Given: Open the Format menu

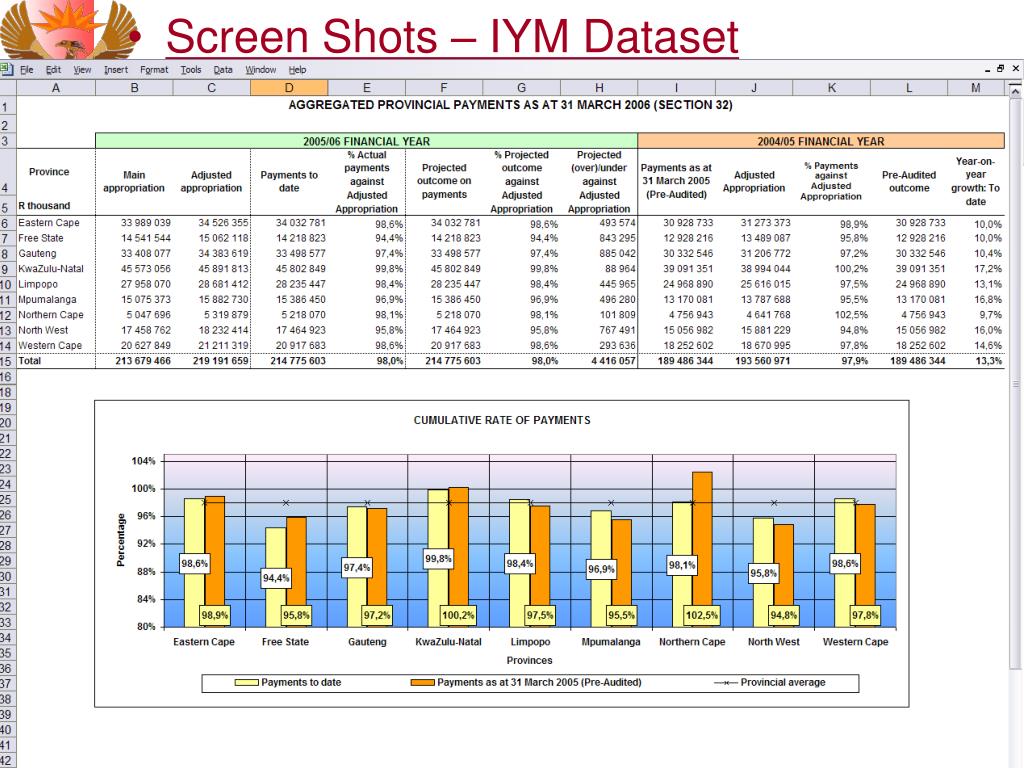Looking at the screenshot, I should coord(153,70).
